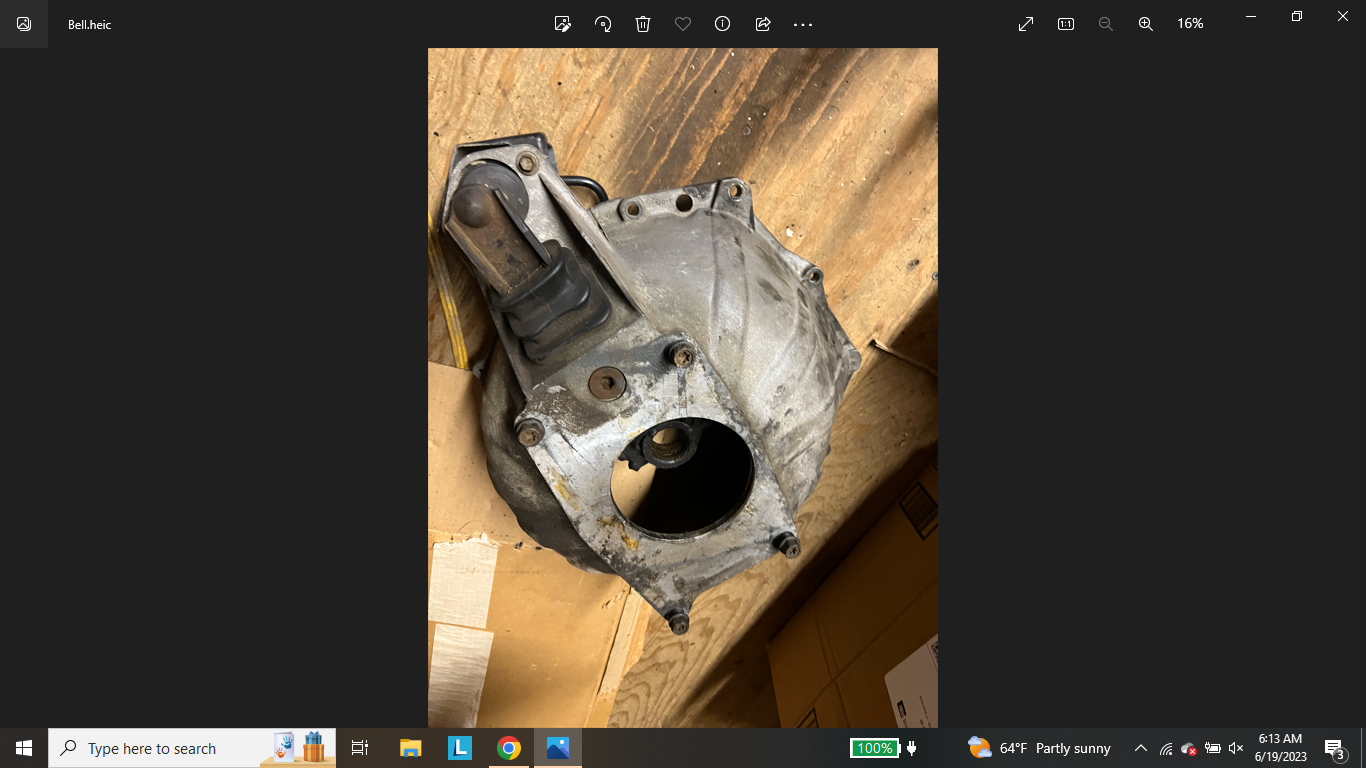This screenshot has width=1366, height=768.
Task: Click the zoom in magnifier
Action: [1146, 24]
